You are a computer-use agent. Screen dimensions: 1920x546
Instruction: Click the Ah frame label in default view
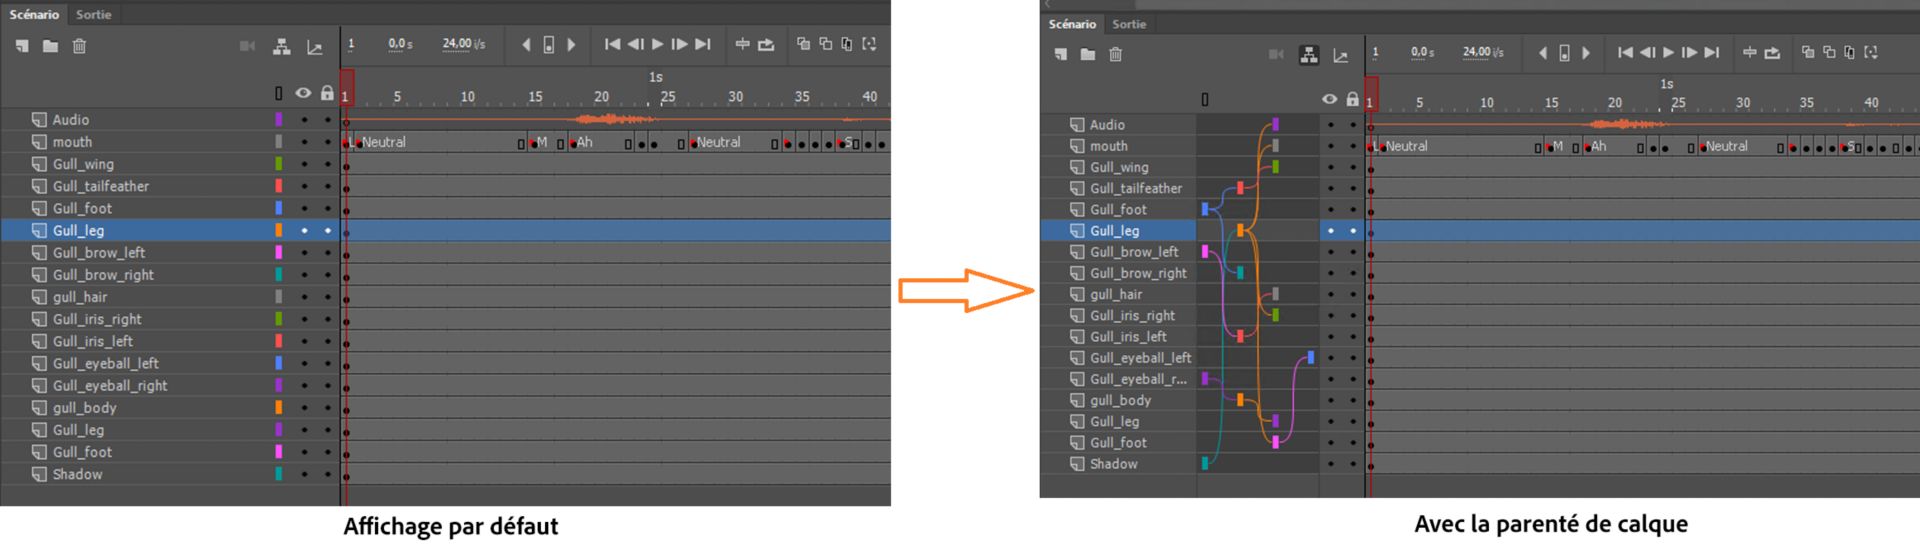[584, 142]
